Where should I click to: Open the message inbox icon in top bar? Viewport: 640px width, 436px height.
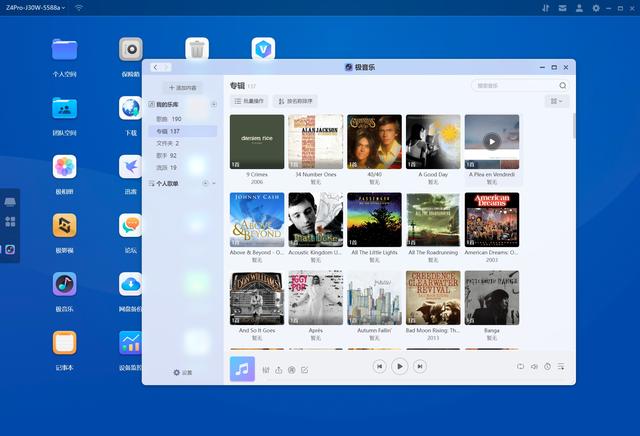562,8
